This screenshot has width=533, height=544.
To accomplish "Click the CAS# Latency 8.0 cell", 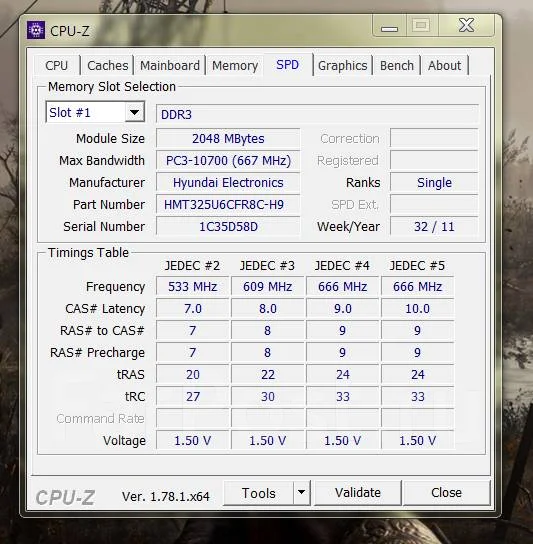I will point(268,308).
